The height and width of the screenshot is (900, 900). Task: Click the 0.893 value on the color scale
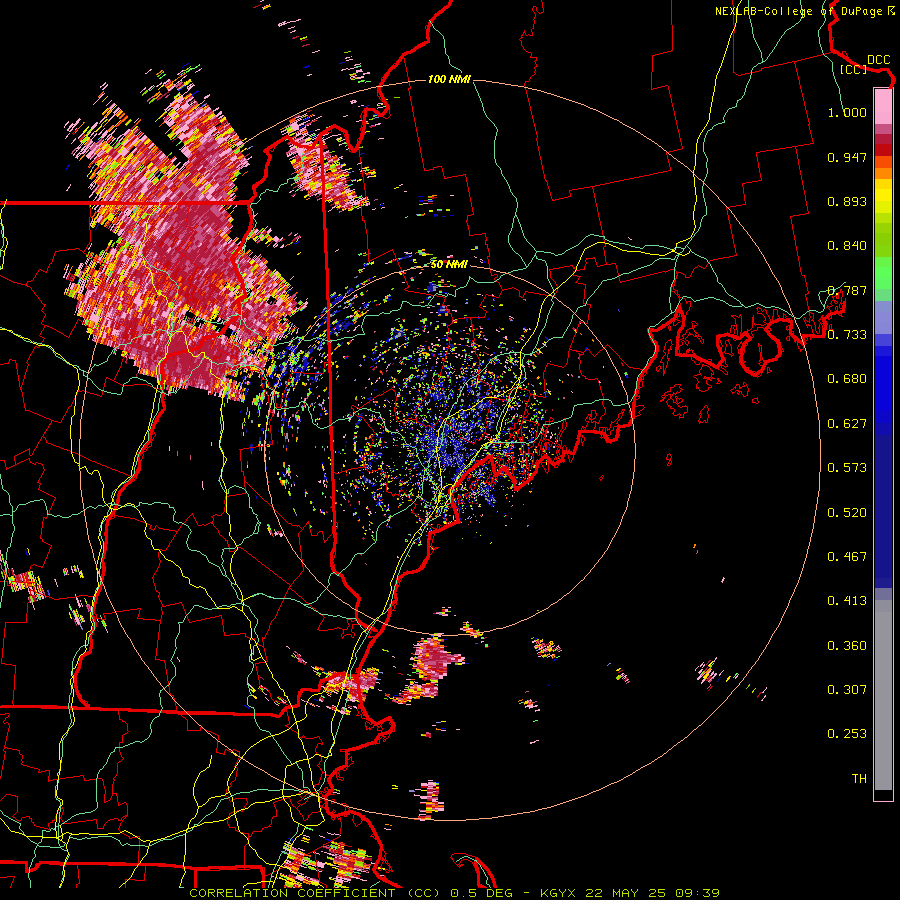point(847,201)
